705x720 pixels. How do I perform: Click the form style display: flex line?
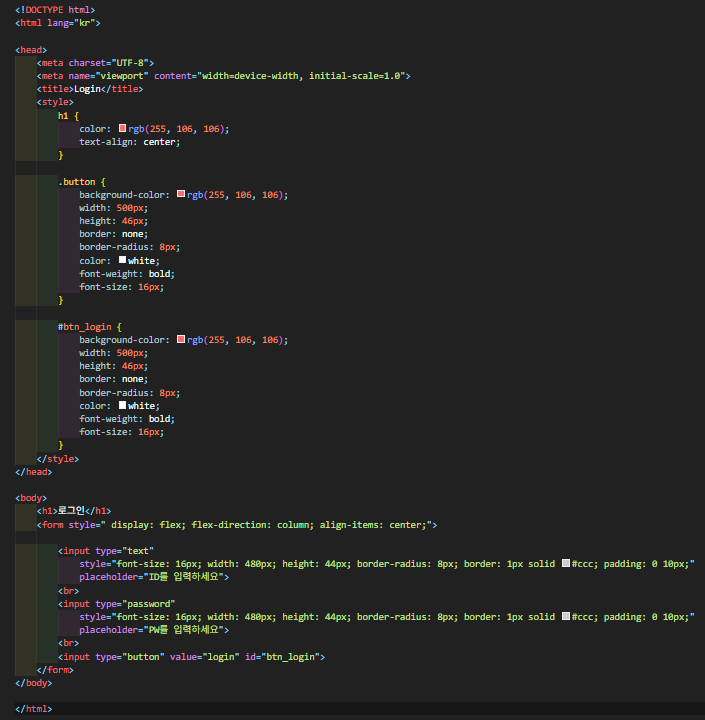pyautogui.click(x=237, y=525)
